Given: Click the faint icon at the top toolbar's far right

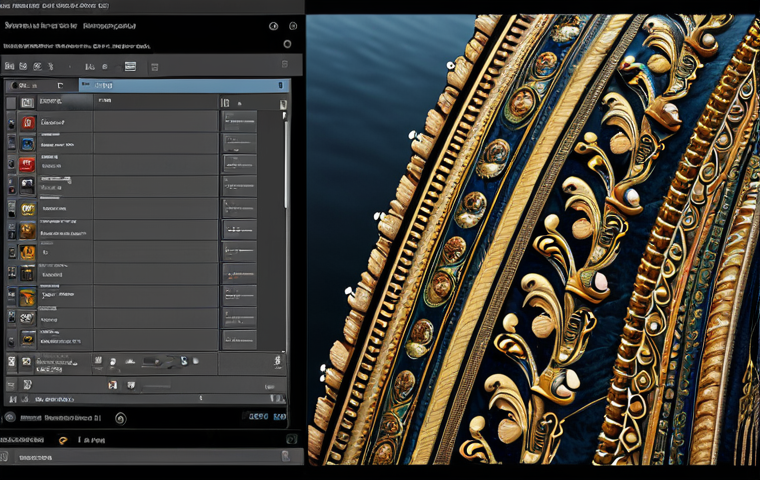Looking at the screenshot, I should [x=285, y=64].
